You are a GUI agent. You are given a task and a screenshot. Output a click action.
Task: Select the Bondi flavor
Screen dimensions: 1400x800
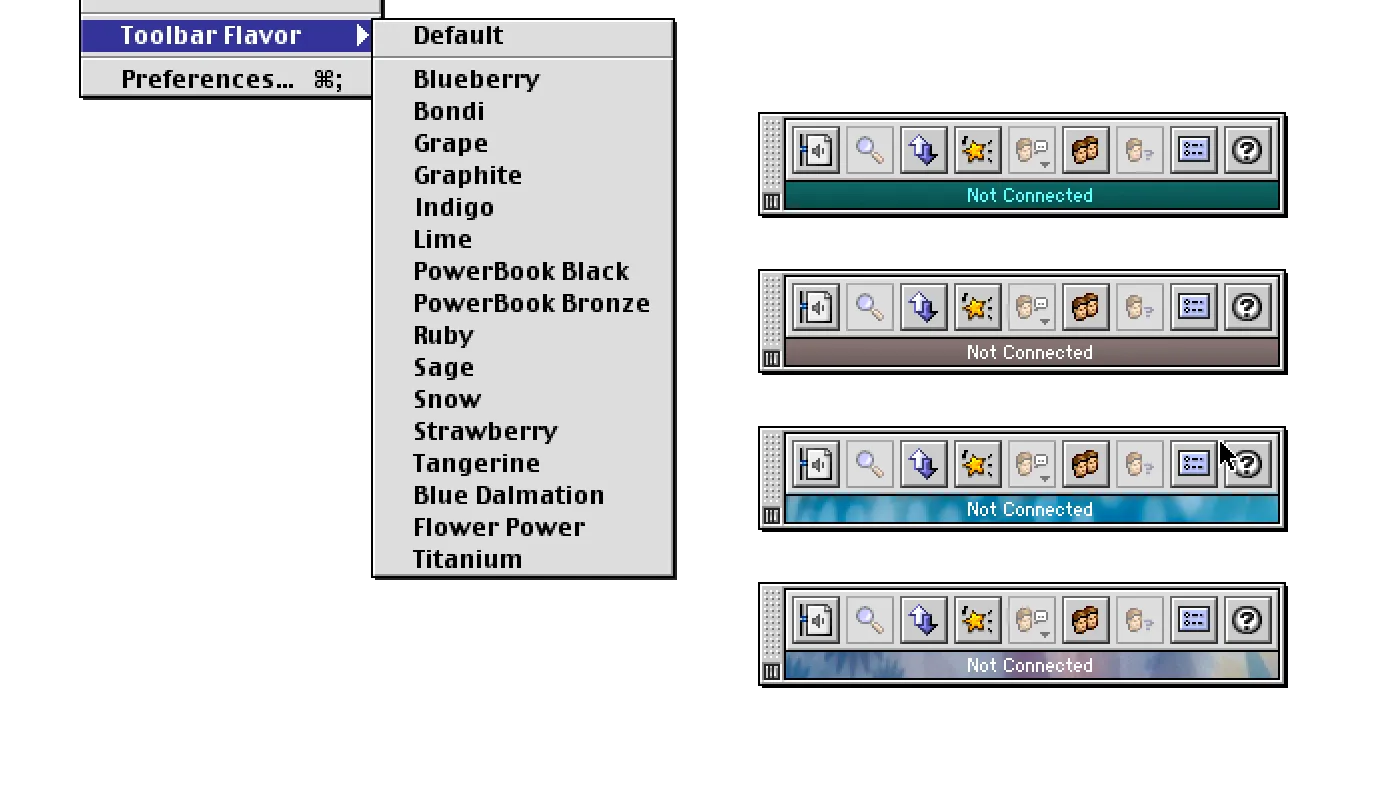point(523,112)
